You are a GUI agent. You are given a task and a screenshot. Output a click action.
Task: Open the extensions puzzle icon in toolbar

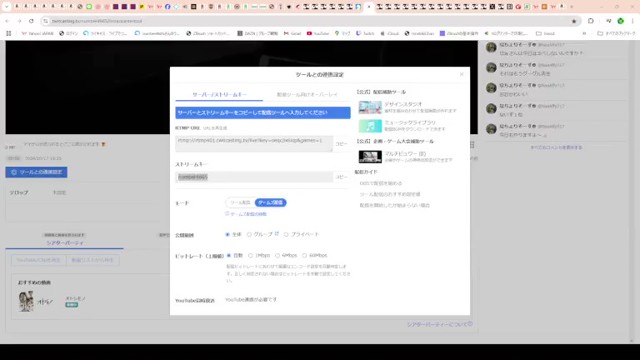point(591,21)
